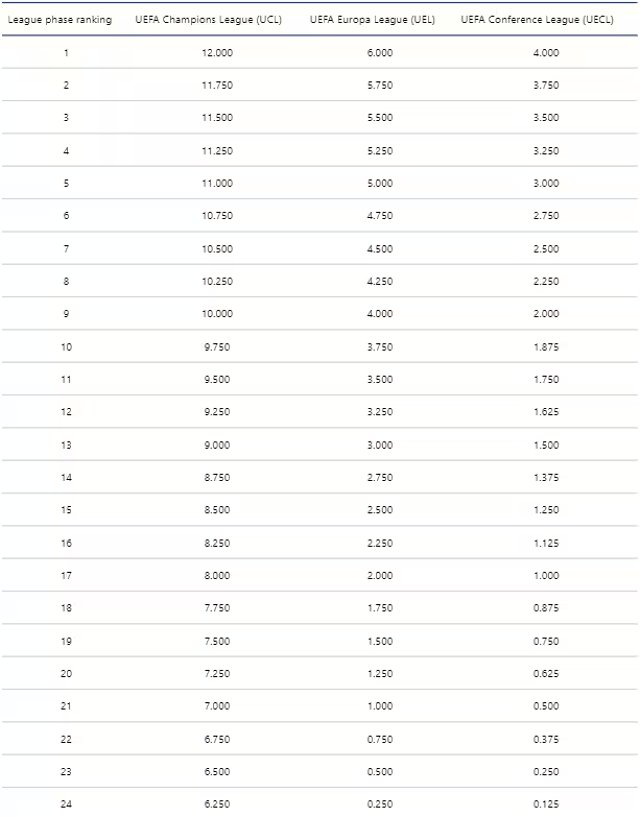Image resolution: width=640 pixels, height=817 pixels.
Task: Click the UCL value 6.250 in last row
Action: click(216, 804)
